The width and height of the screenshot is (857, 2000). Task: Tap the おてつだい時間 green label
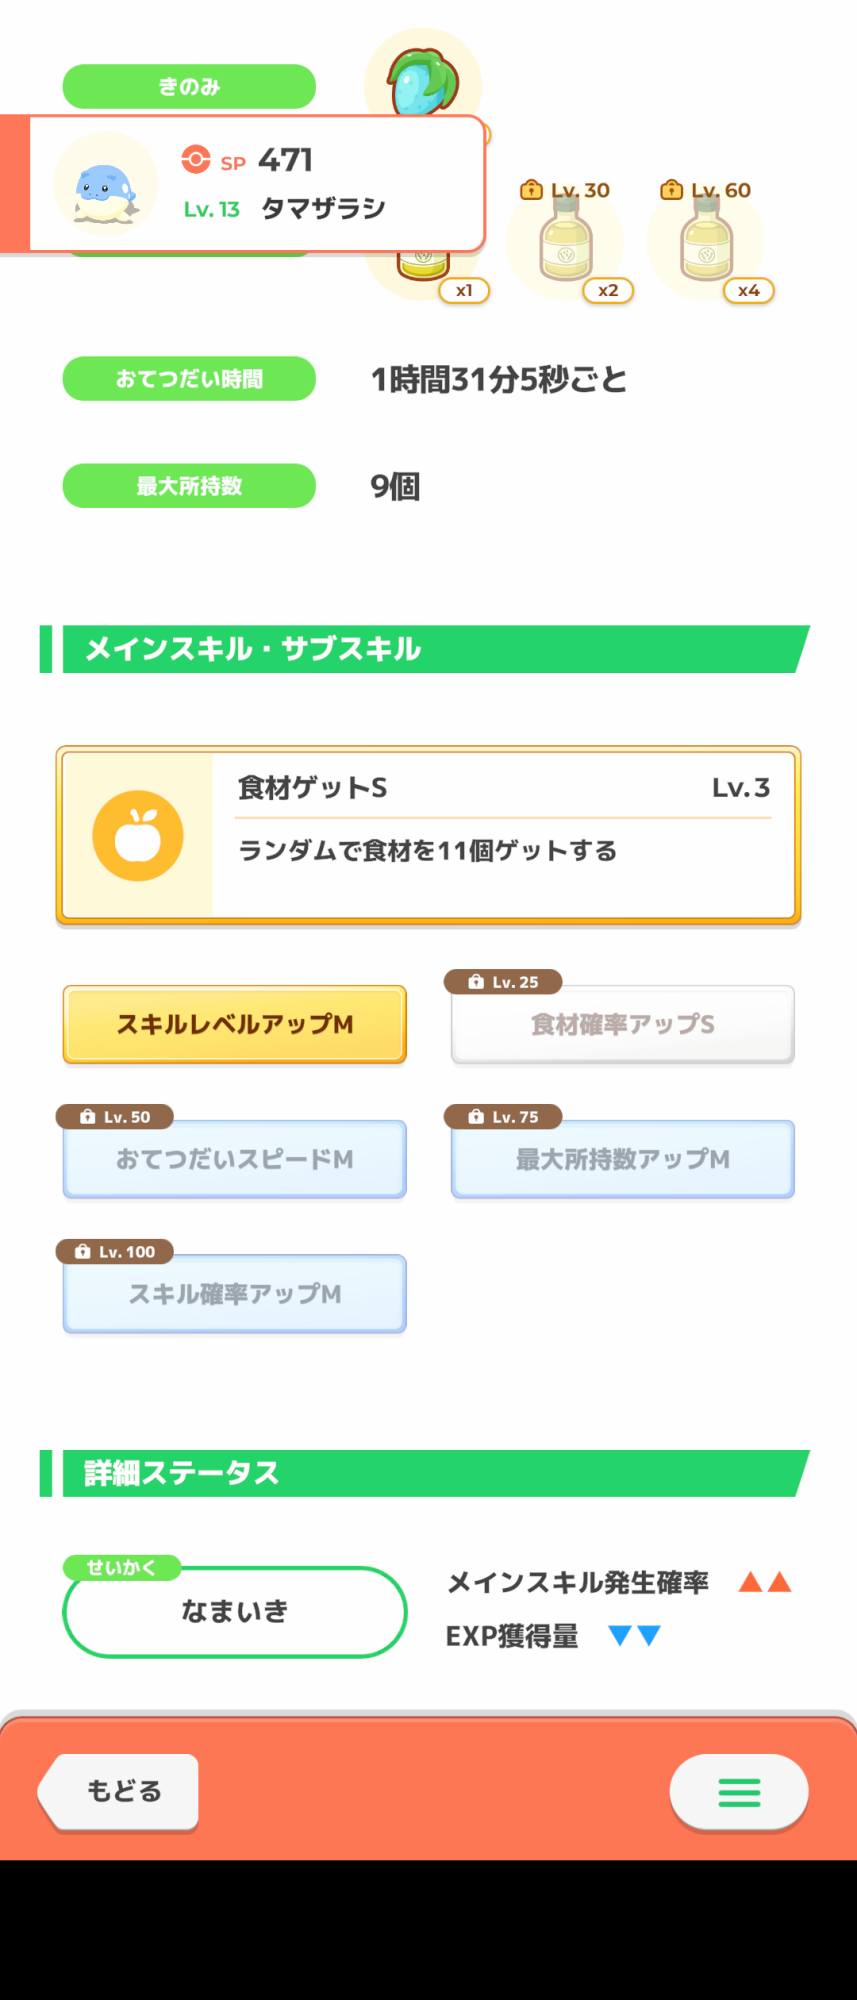[x=189, y=379]
